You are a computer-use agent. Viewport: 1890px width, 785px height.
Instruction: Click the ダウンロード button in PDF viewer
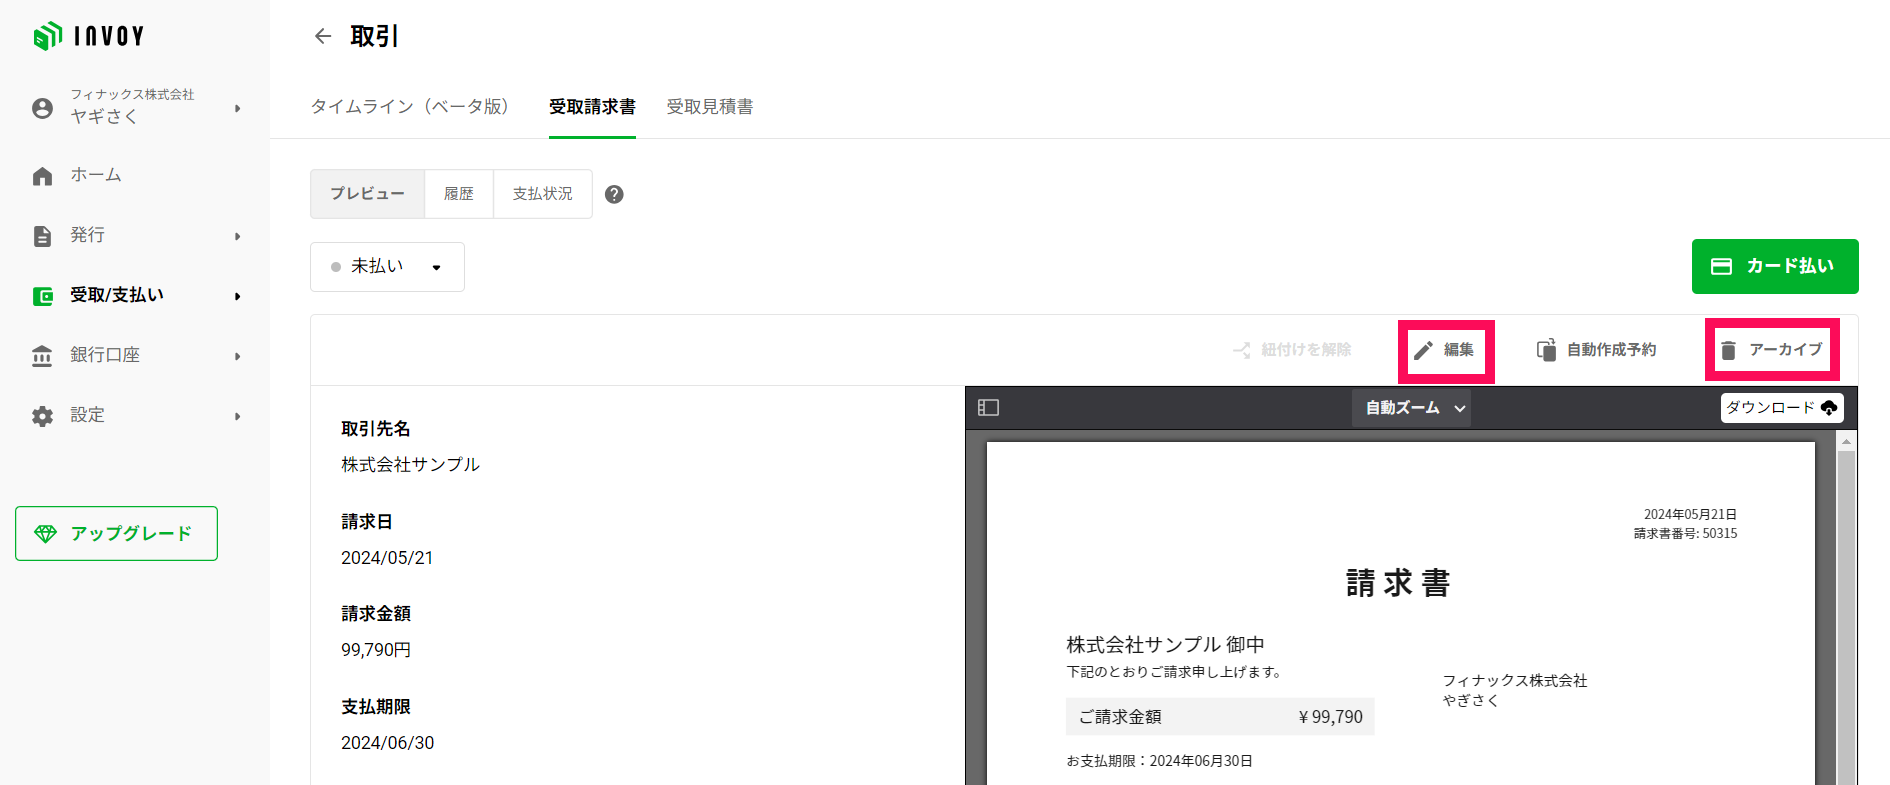tap(1781, 408)
